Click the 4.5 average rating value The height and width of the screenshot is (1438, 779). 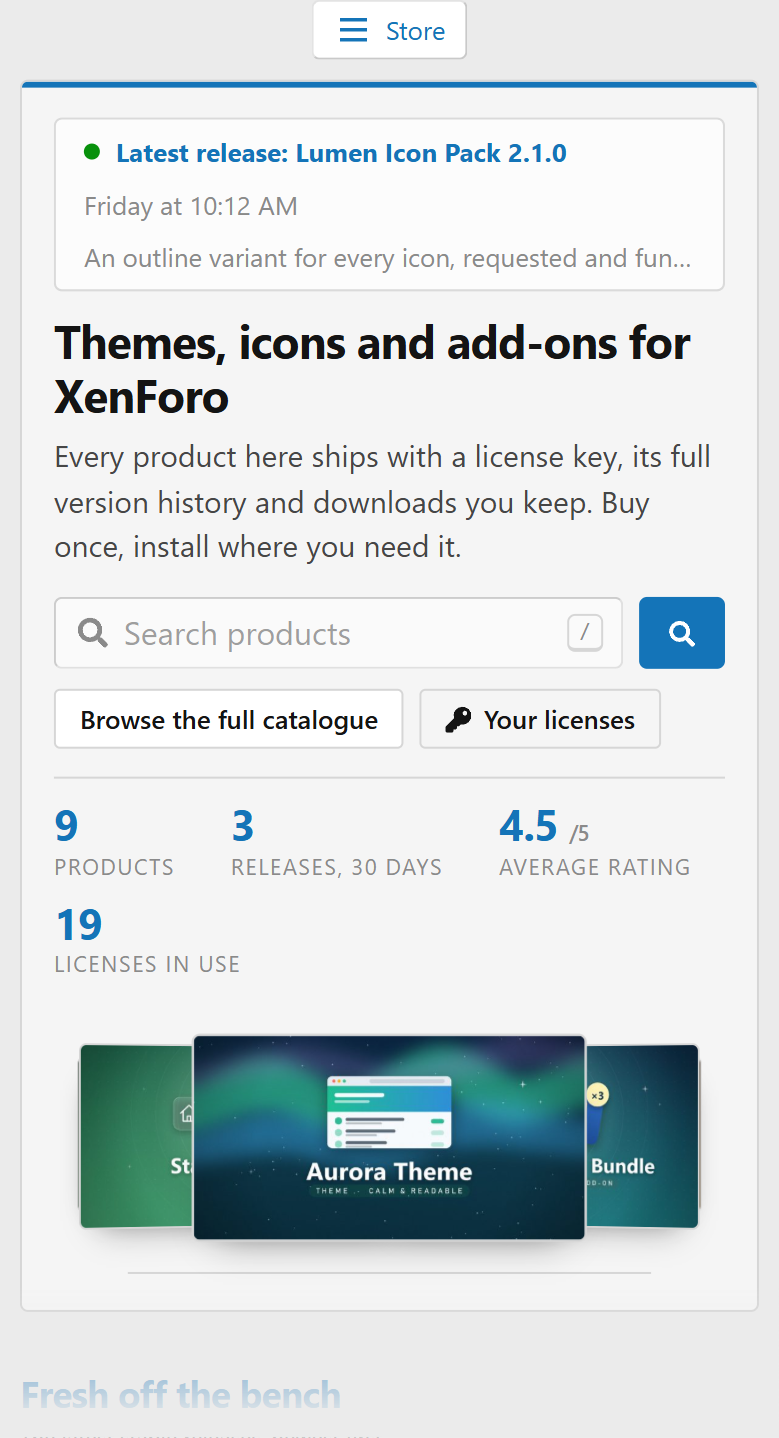click(x=528, y=827)
